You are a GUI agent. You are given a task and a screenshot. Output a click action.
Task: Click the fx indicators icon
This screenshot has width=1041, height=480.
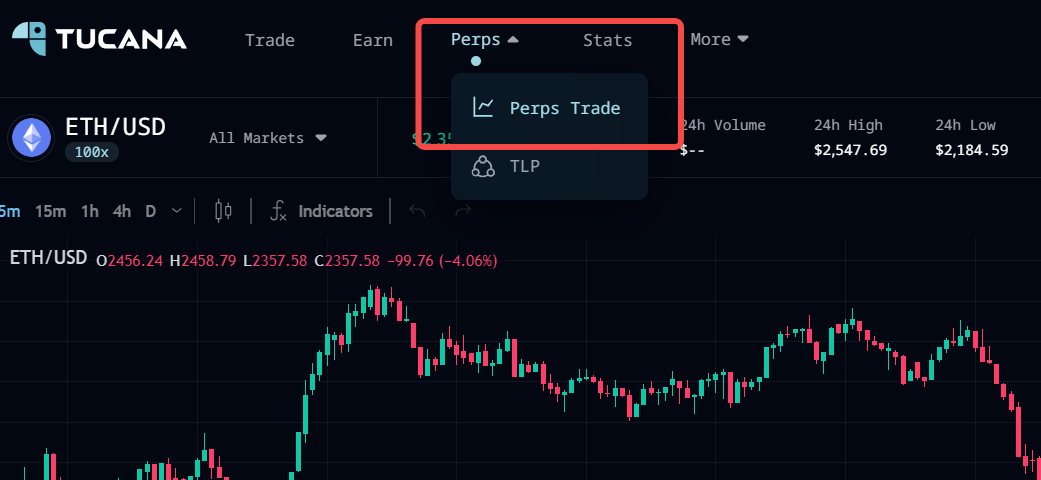pyautogui.click(x=279, y=211)
